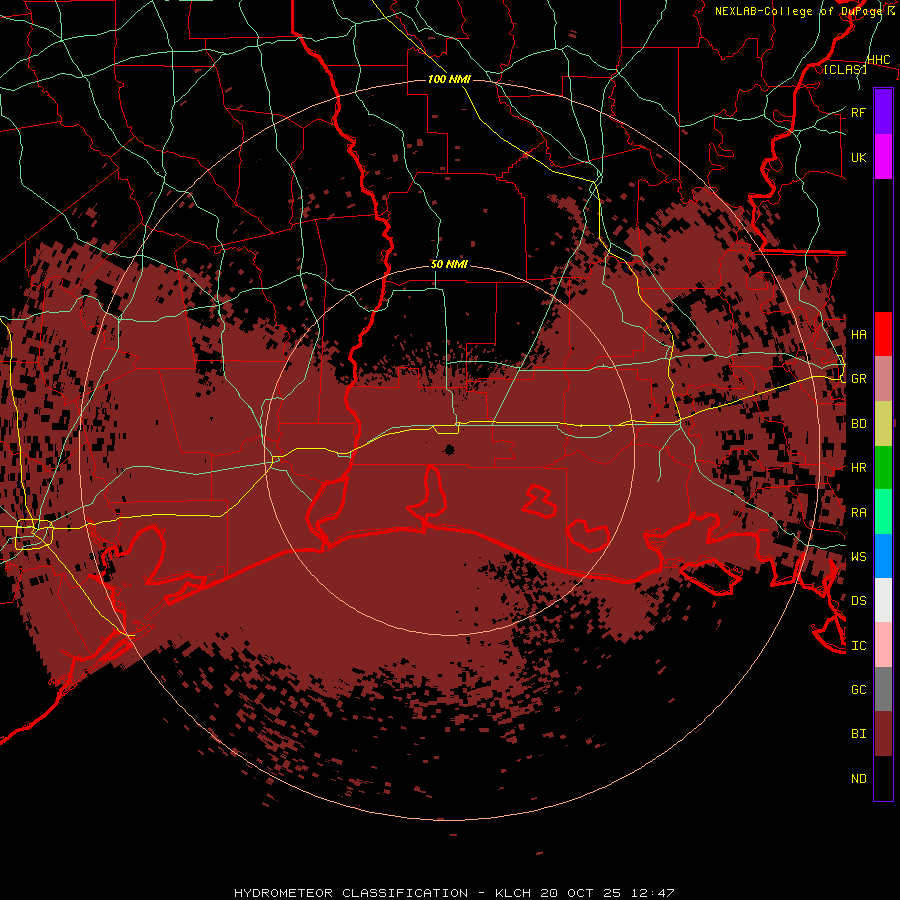Click the GC legend label
The image size is (900, 900).
click(859, 690)
